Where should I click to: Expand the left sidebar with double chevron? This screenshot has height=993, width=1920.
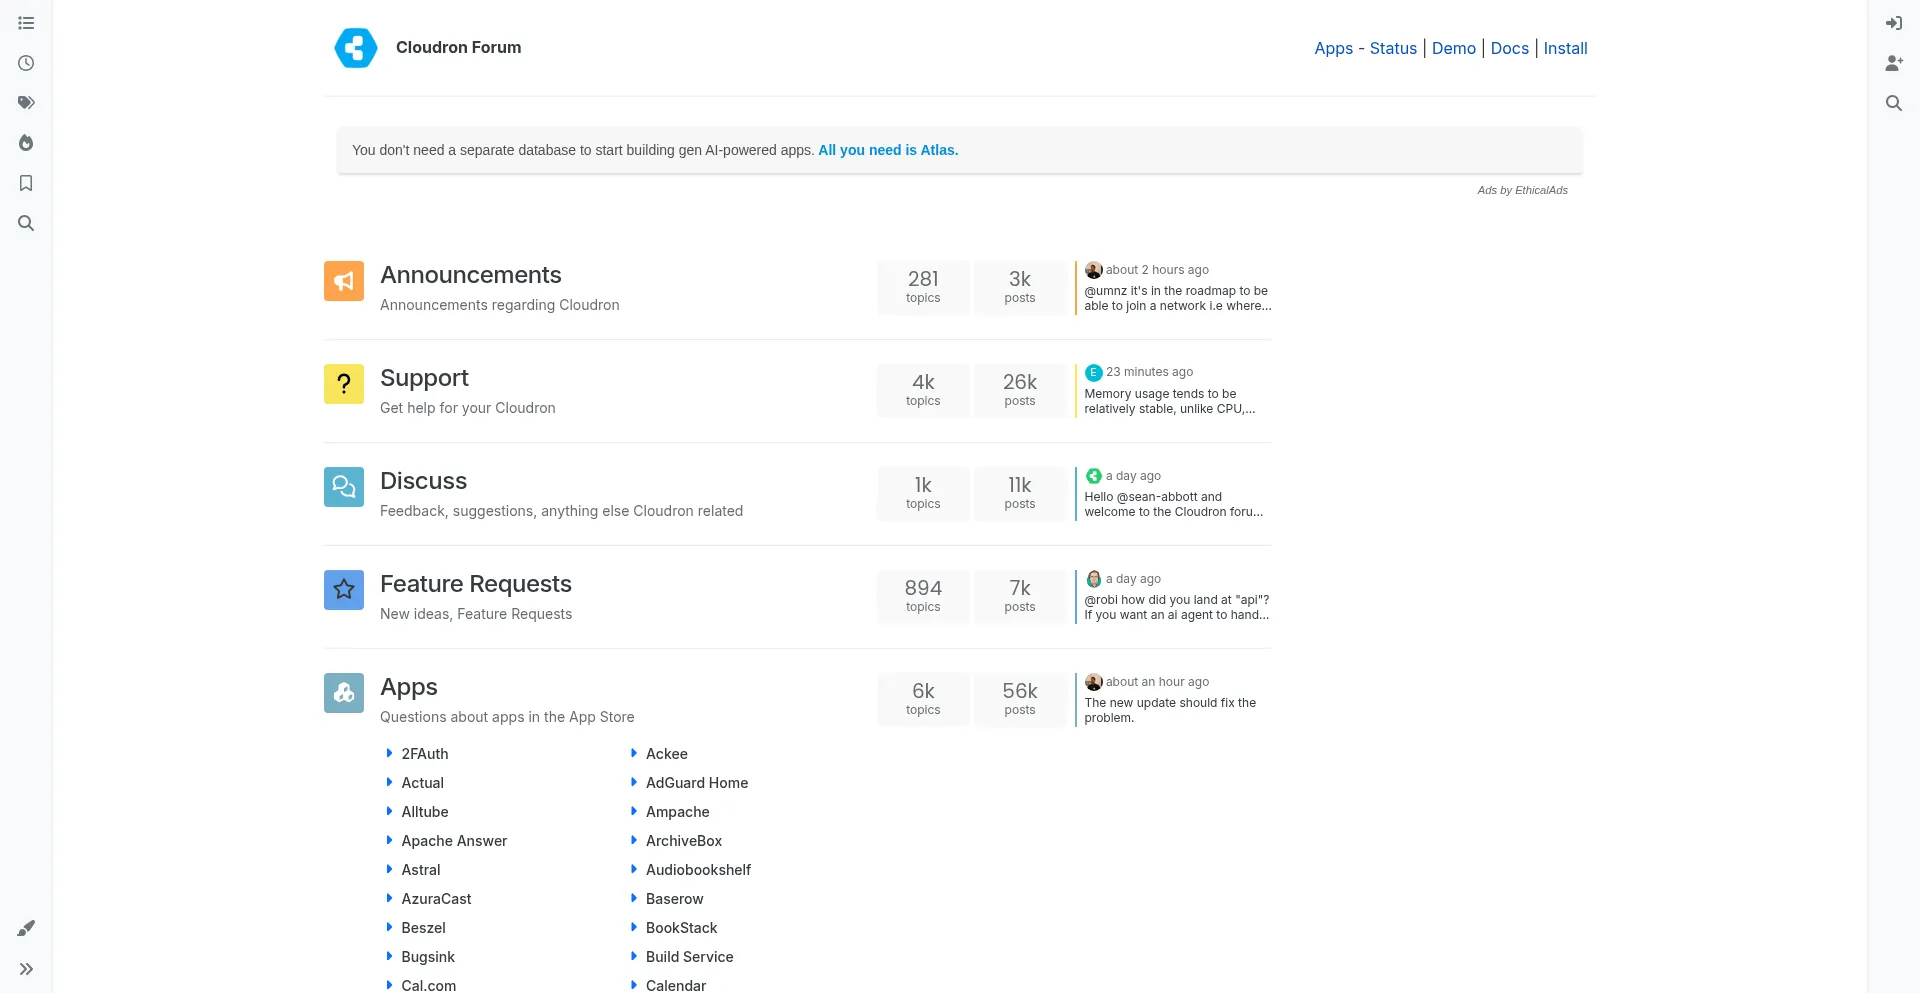point(26,969)
